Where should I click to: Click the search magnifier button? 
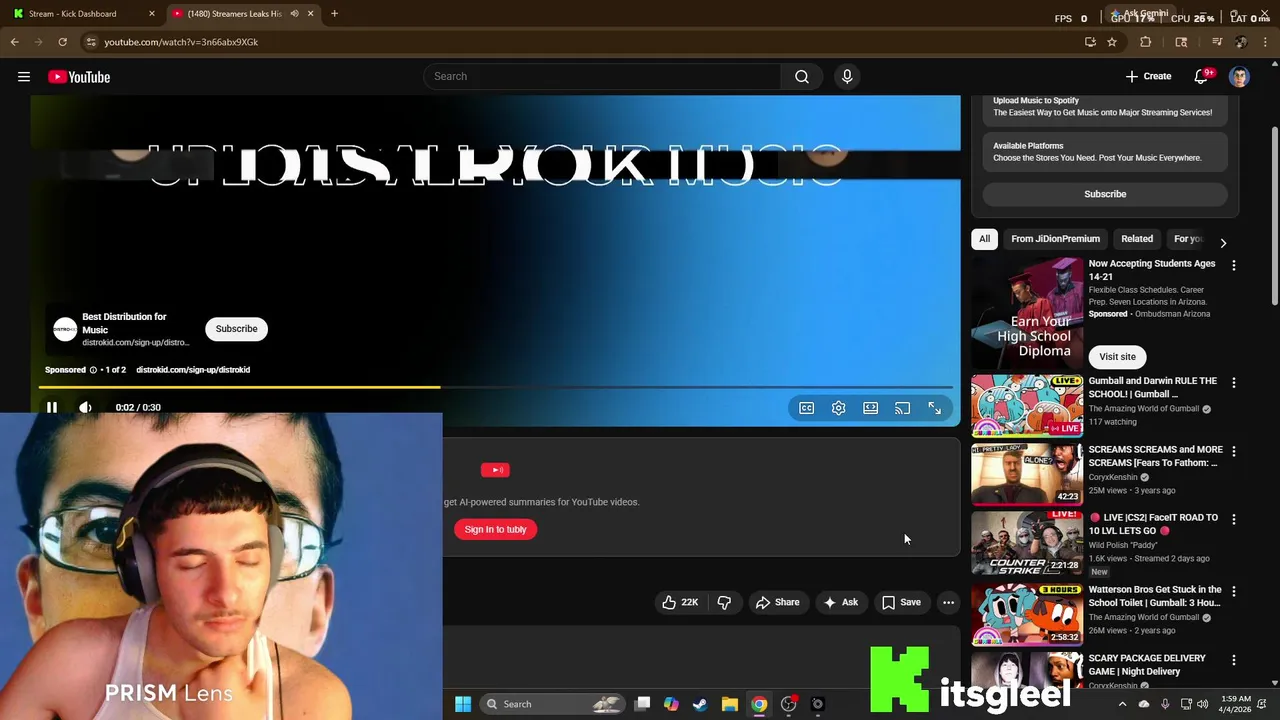click(x=802, y=77)
